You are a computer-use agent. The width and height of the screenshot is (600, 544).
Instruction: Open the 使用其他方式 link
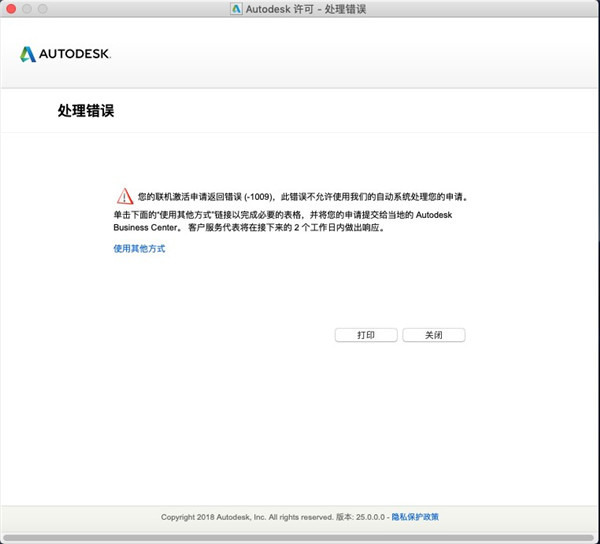139,249
